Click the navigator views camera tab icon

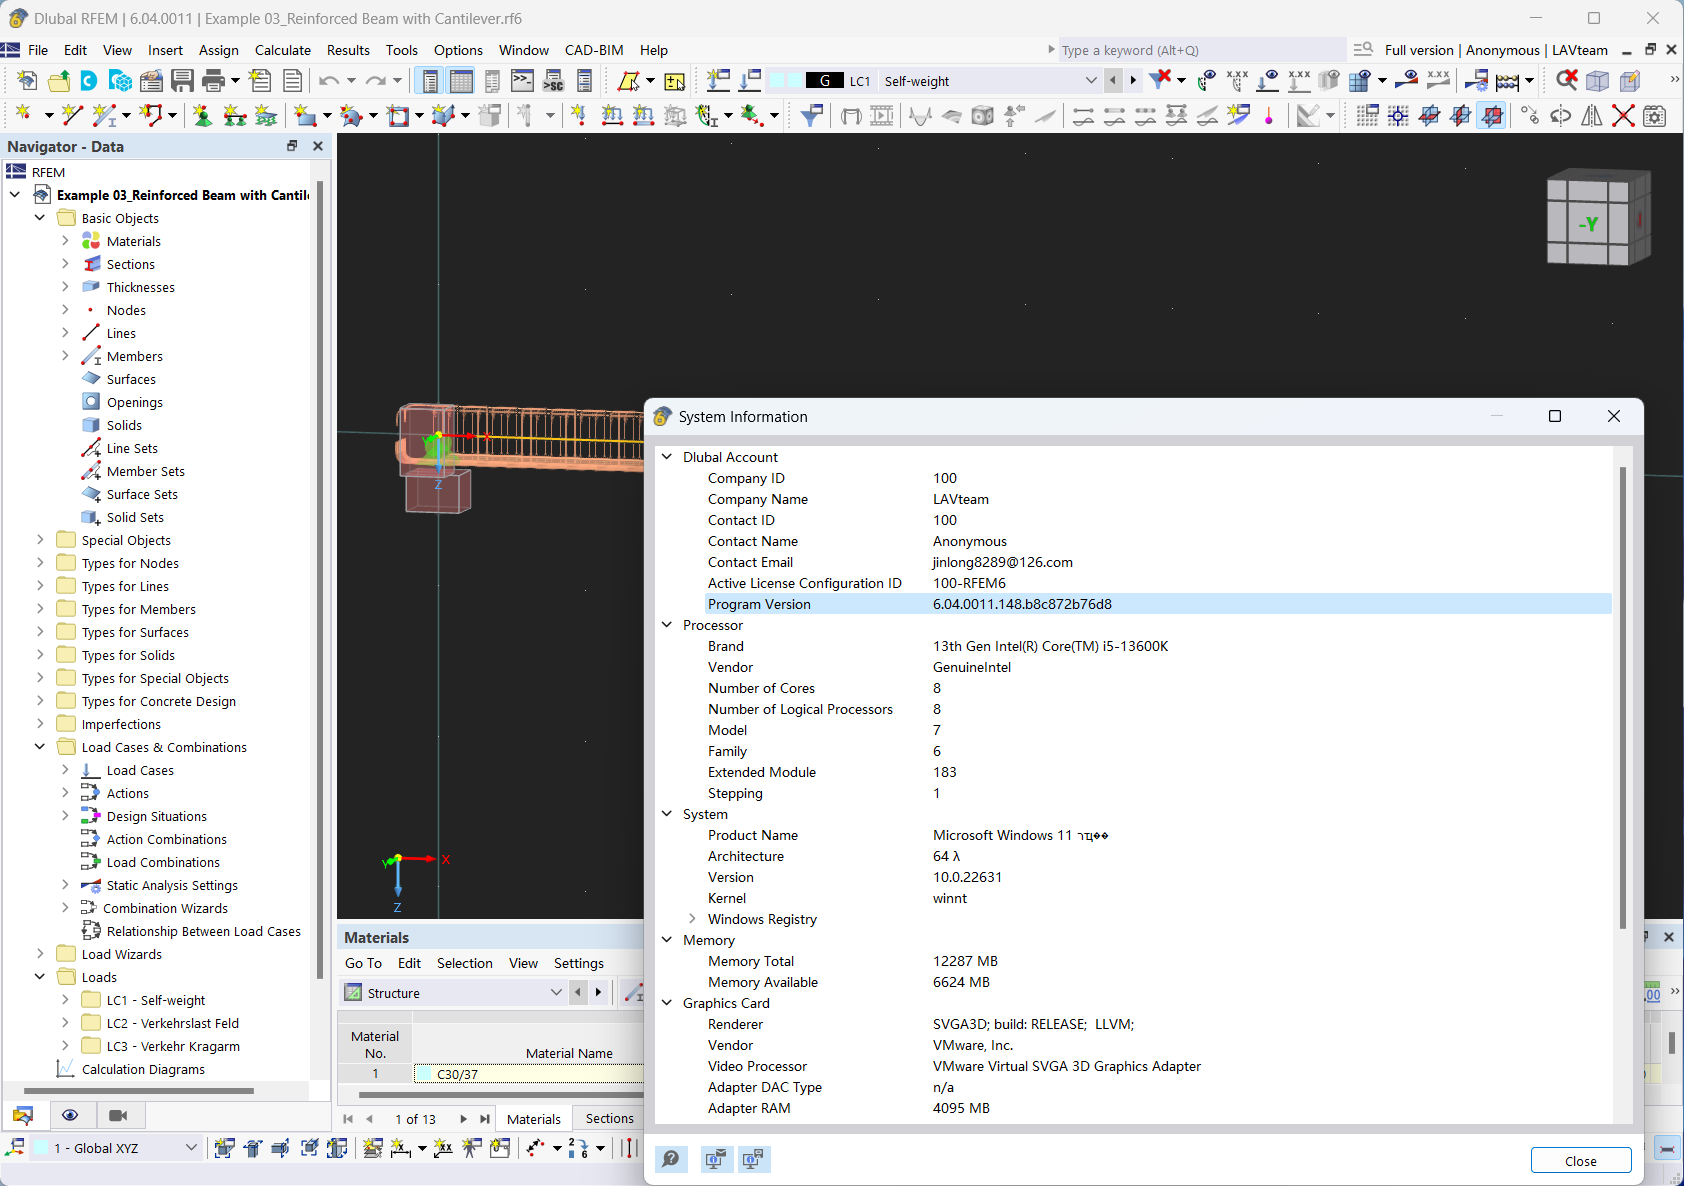118,1115
